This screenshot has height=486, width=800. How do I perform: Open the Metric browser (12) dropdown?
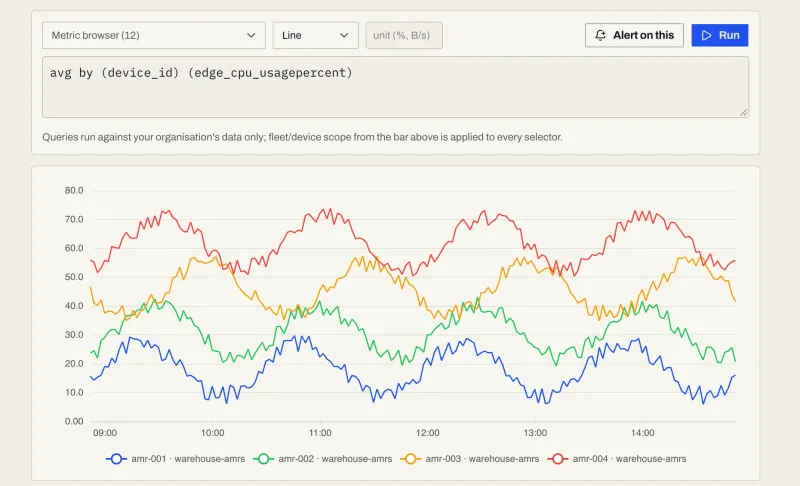point(154,35)
